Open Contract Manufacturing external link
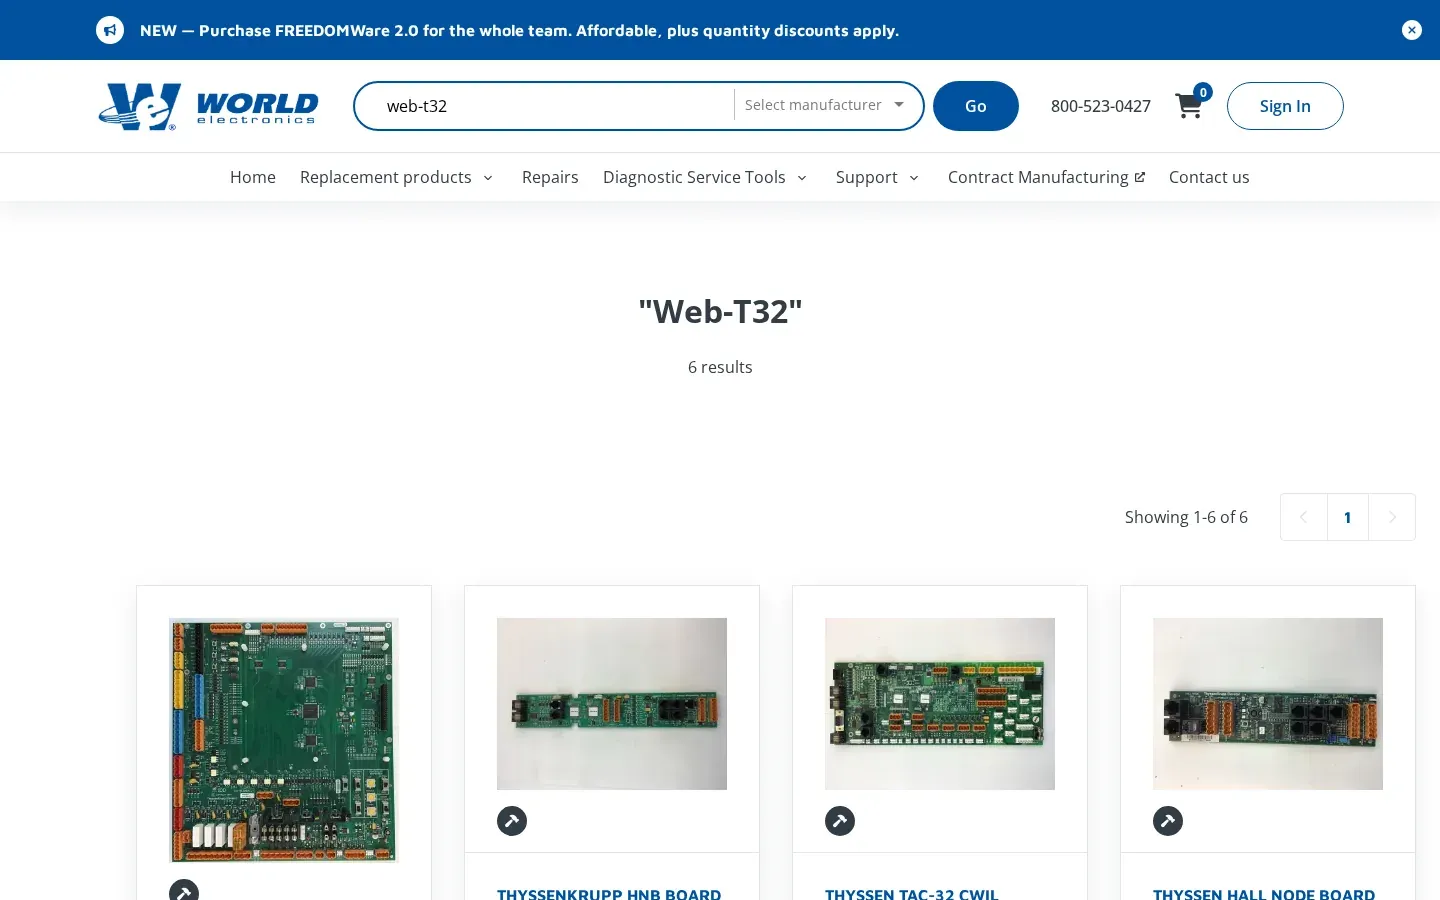 pyautogui.click(x=1046, y=177)
